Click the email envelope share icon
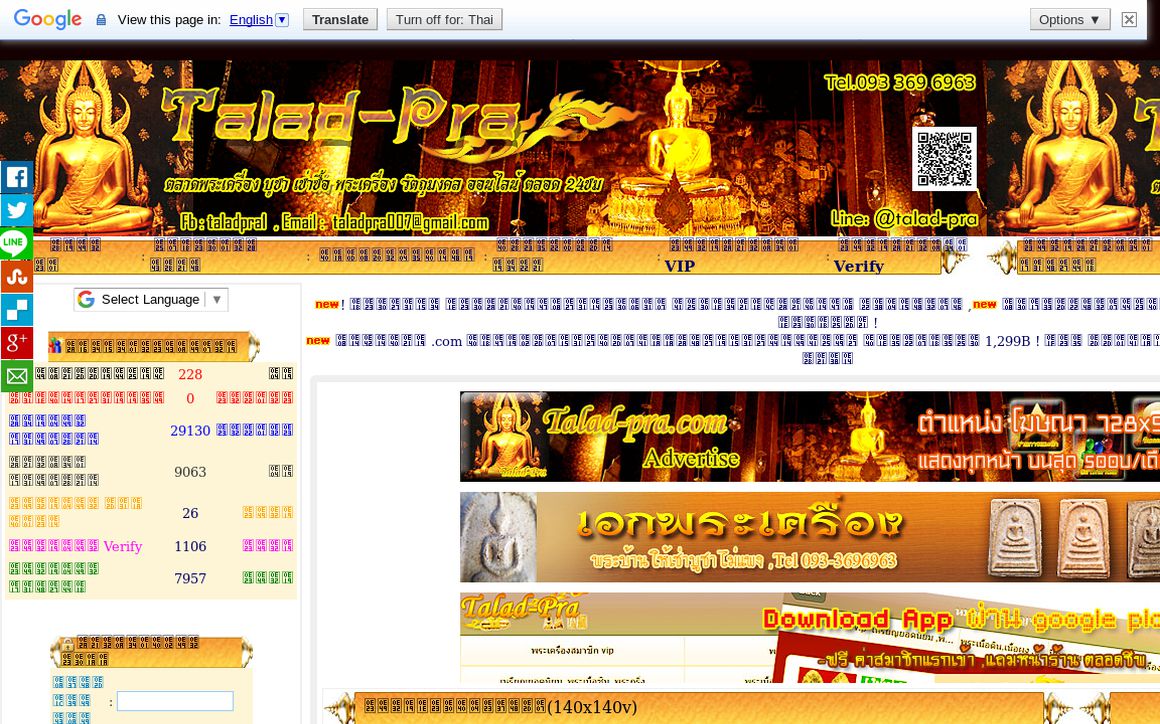 (17, 376)
